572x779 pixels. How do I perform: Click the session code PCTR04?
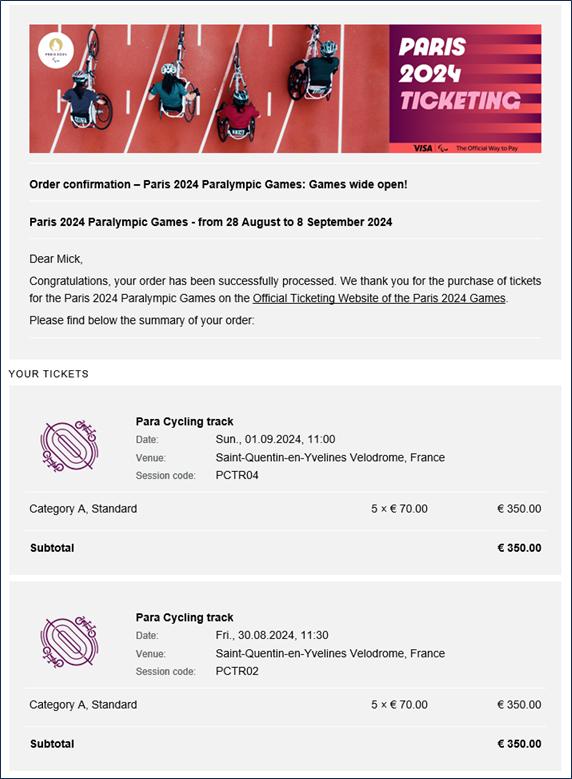(x=237, y=475)
